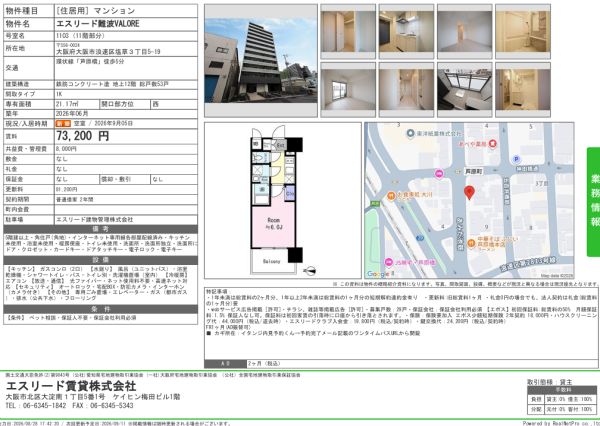Click the contract period 普通借家 2年間

(75, 199)
